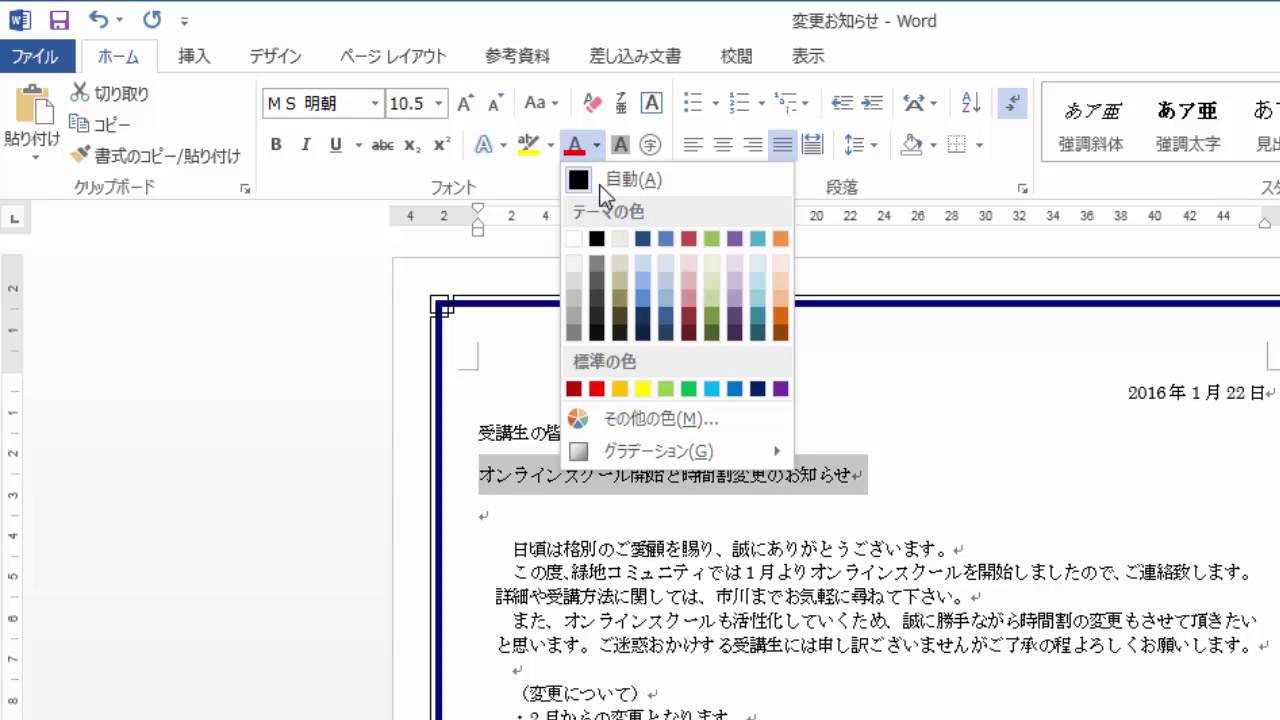The width and height of the screenshot is (1280, 720).
Task: Switch to the 参考資料 (References) tab
Action: click(517, 57)
